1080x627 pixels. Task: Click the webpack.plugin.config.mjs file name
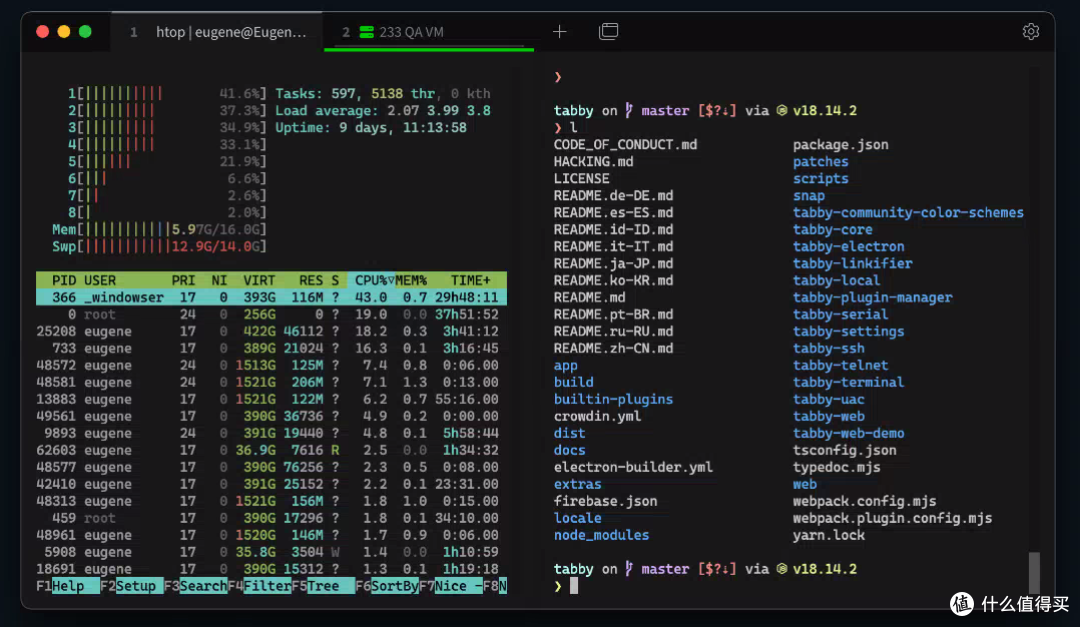(892, 518)
